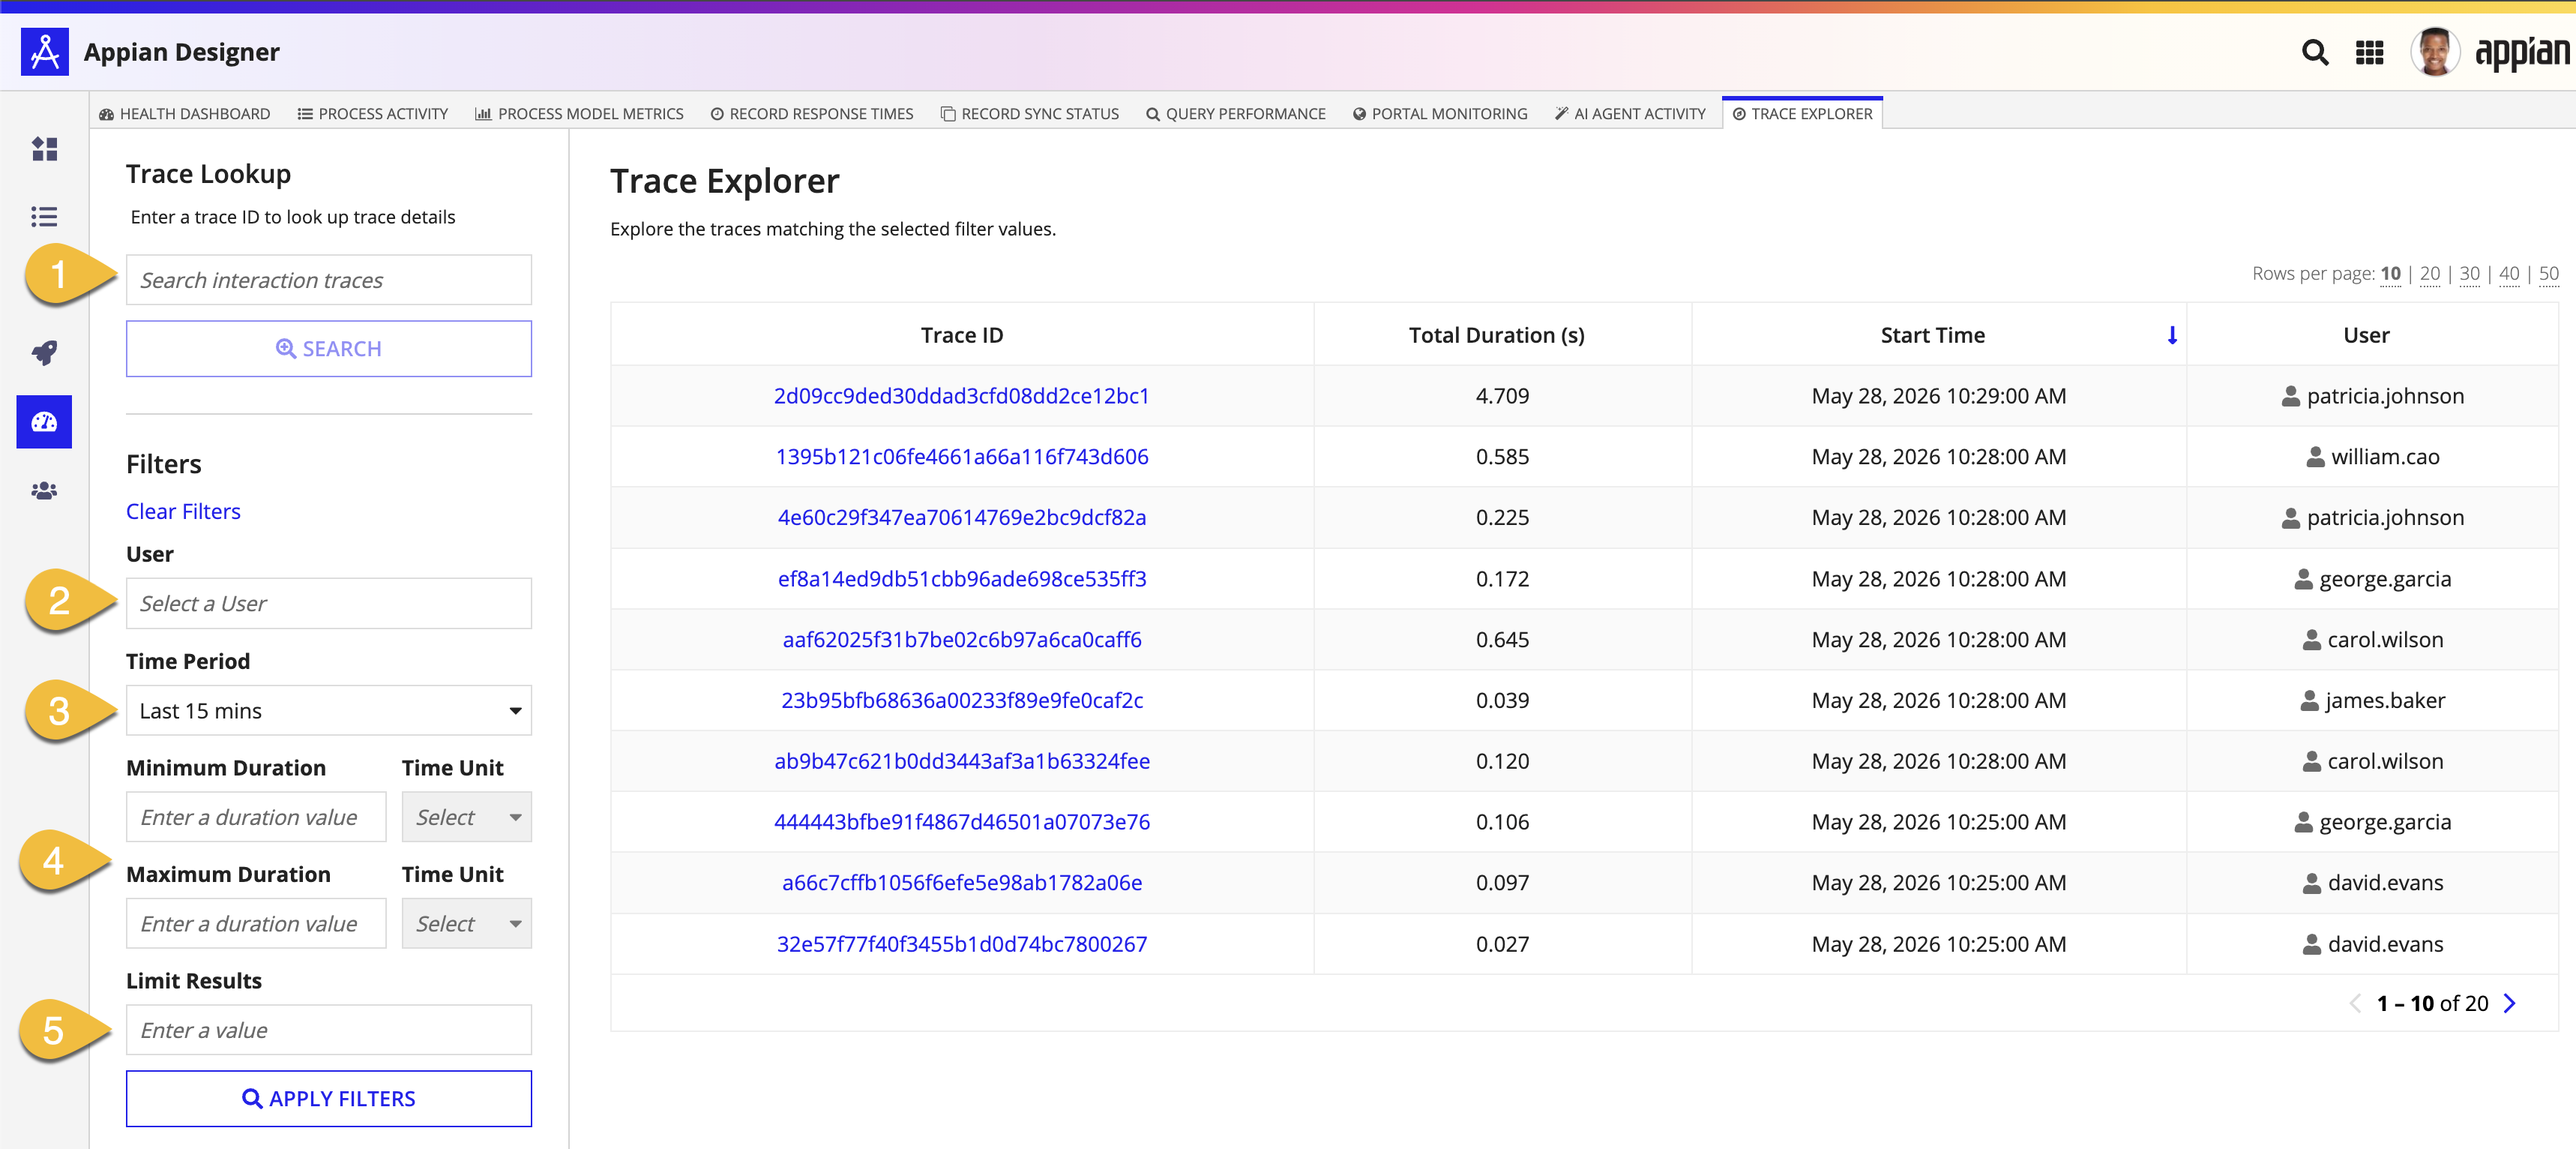The width and height of the screenshot is (2576, 1149).
Task: Click the Search button under Trace Lookup
Action: [x=329, y=349]
